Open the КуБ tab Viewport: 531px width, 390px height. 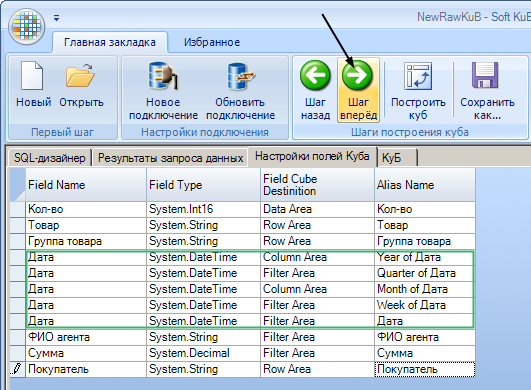[x=397, y=158]
